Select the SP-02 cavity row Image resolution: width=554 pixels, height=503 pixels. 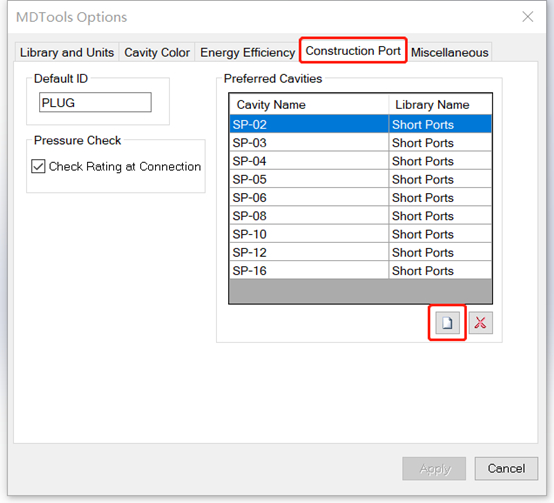pyautogui.click(x=360, y=124)
